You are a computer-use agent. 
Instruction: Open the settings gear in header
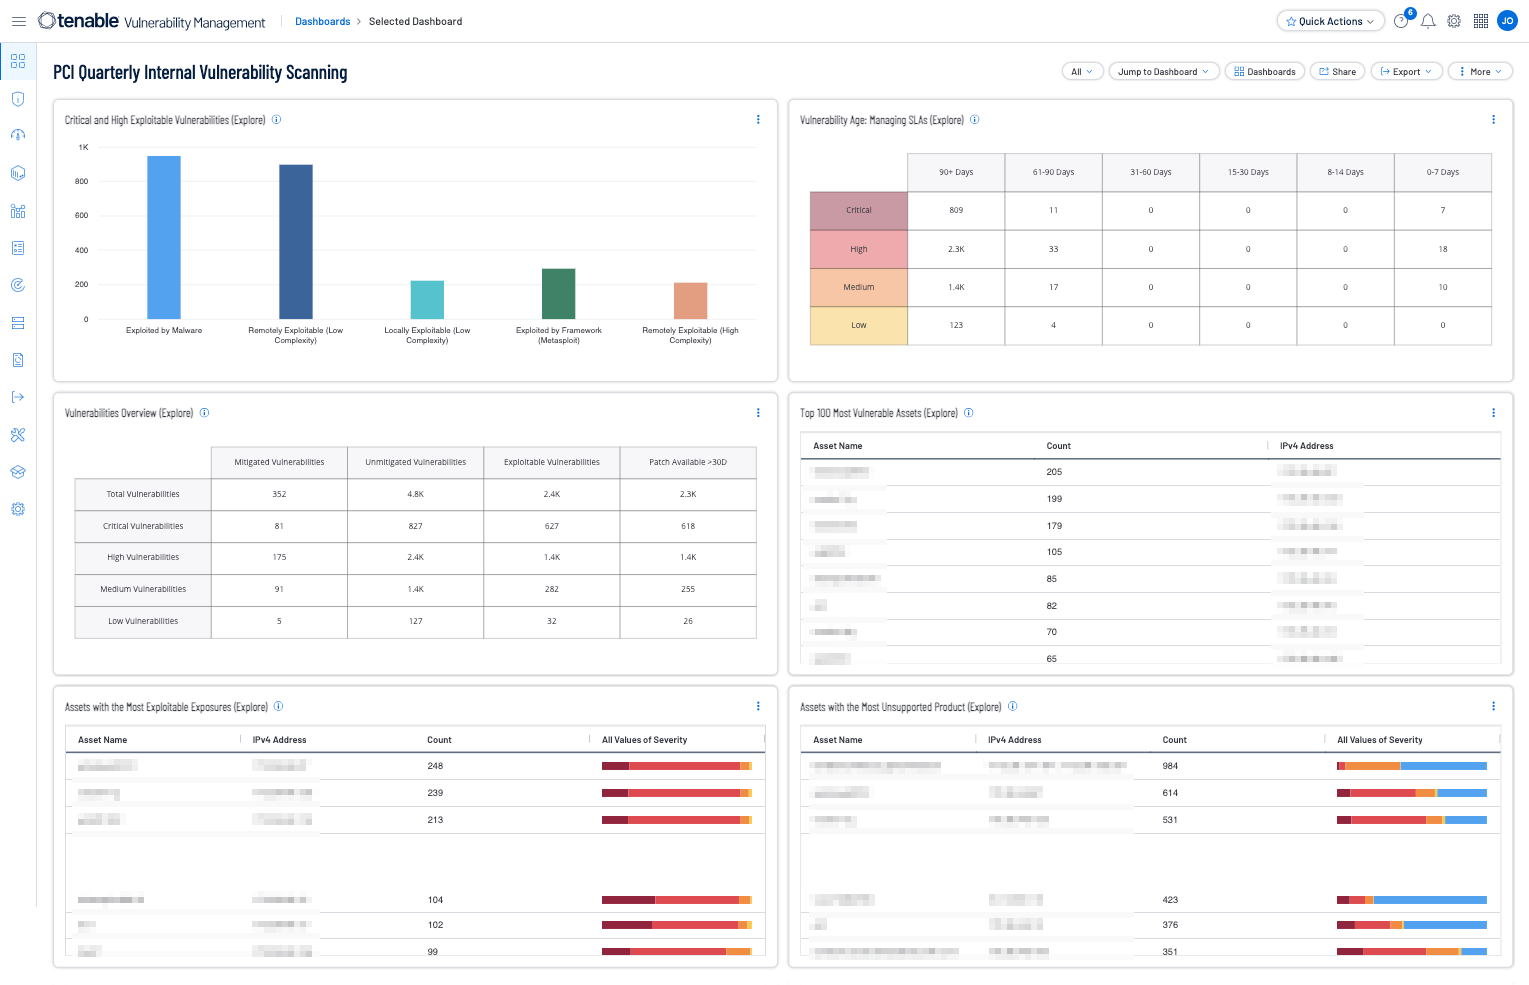1454,21
